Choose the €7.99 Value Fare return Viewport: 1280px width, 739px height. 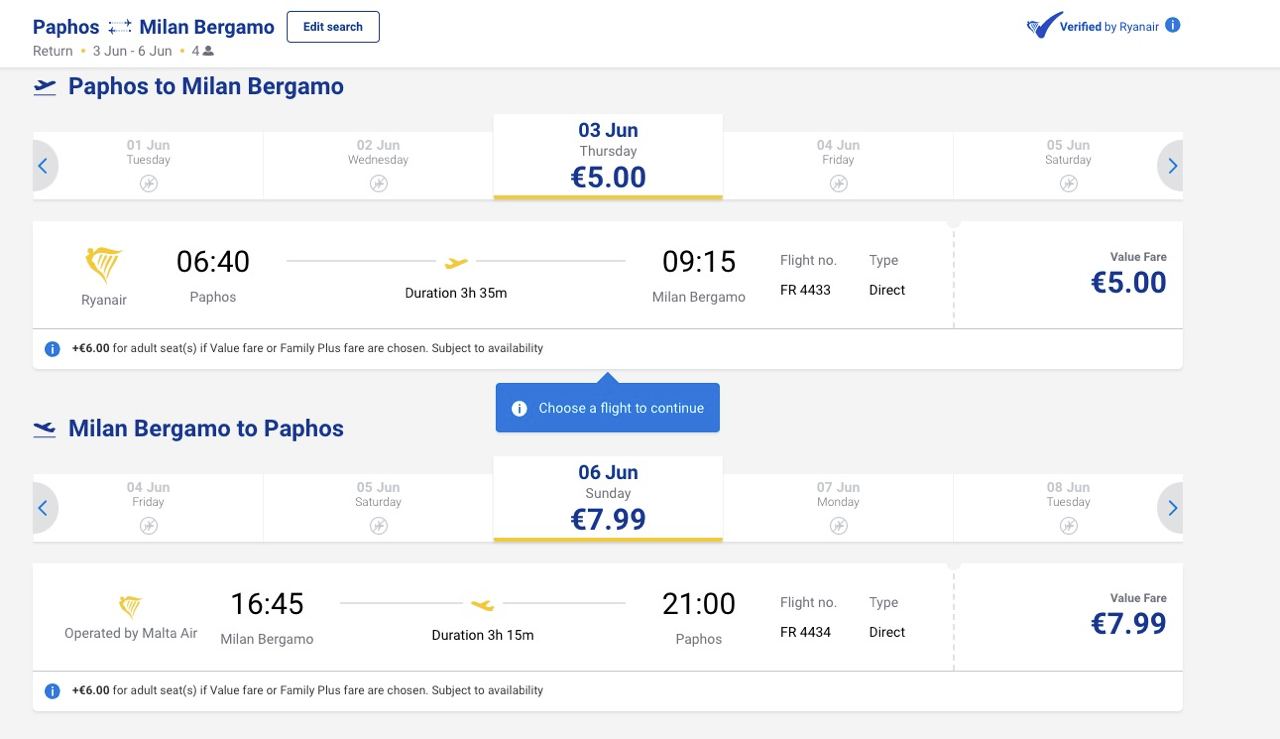click(x=1128, y=617)
